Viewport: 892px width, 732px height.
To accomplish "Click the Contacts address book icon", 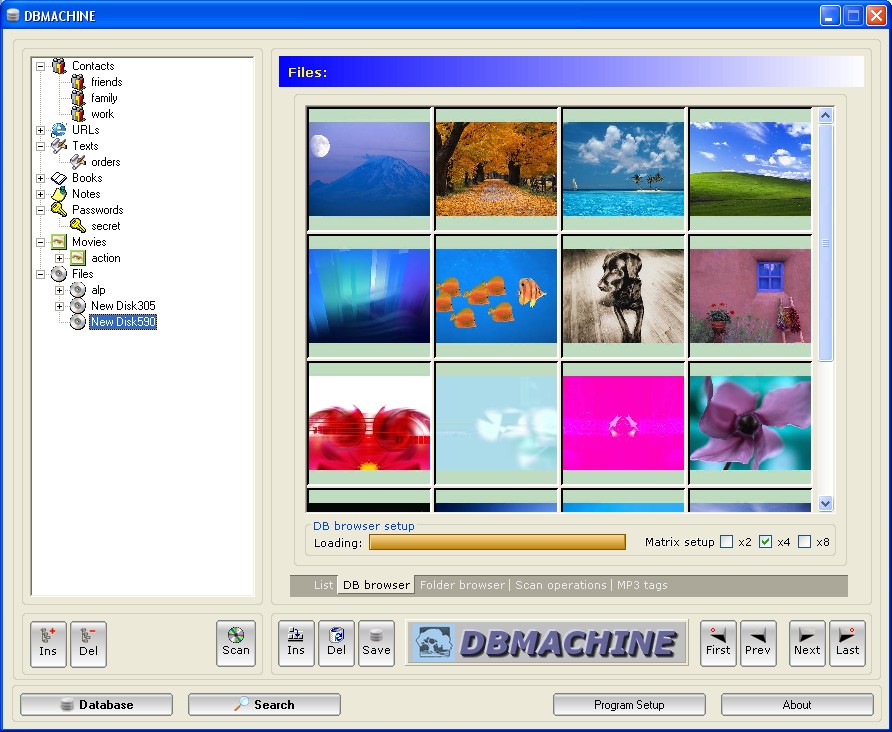I will [x=59, y=66].
